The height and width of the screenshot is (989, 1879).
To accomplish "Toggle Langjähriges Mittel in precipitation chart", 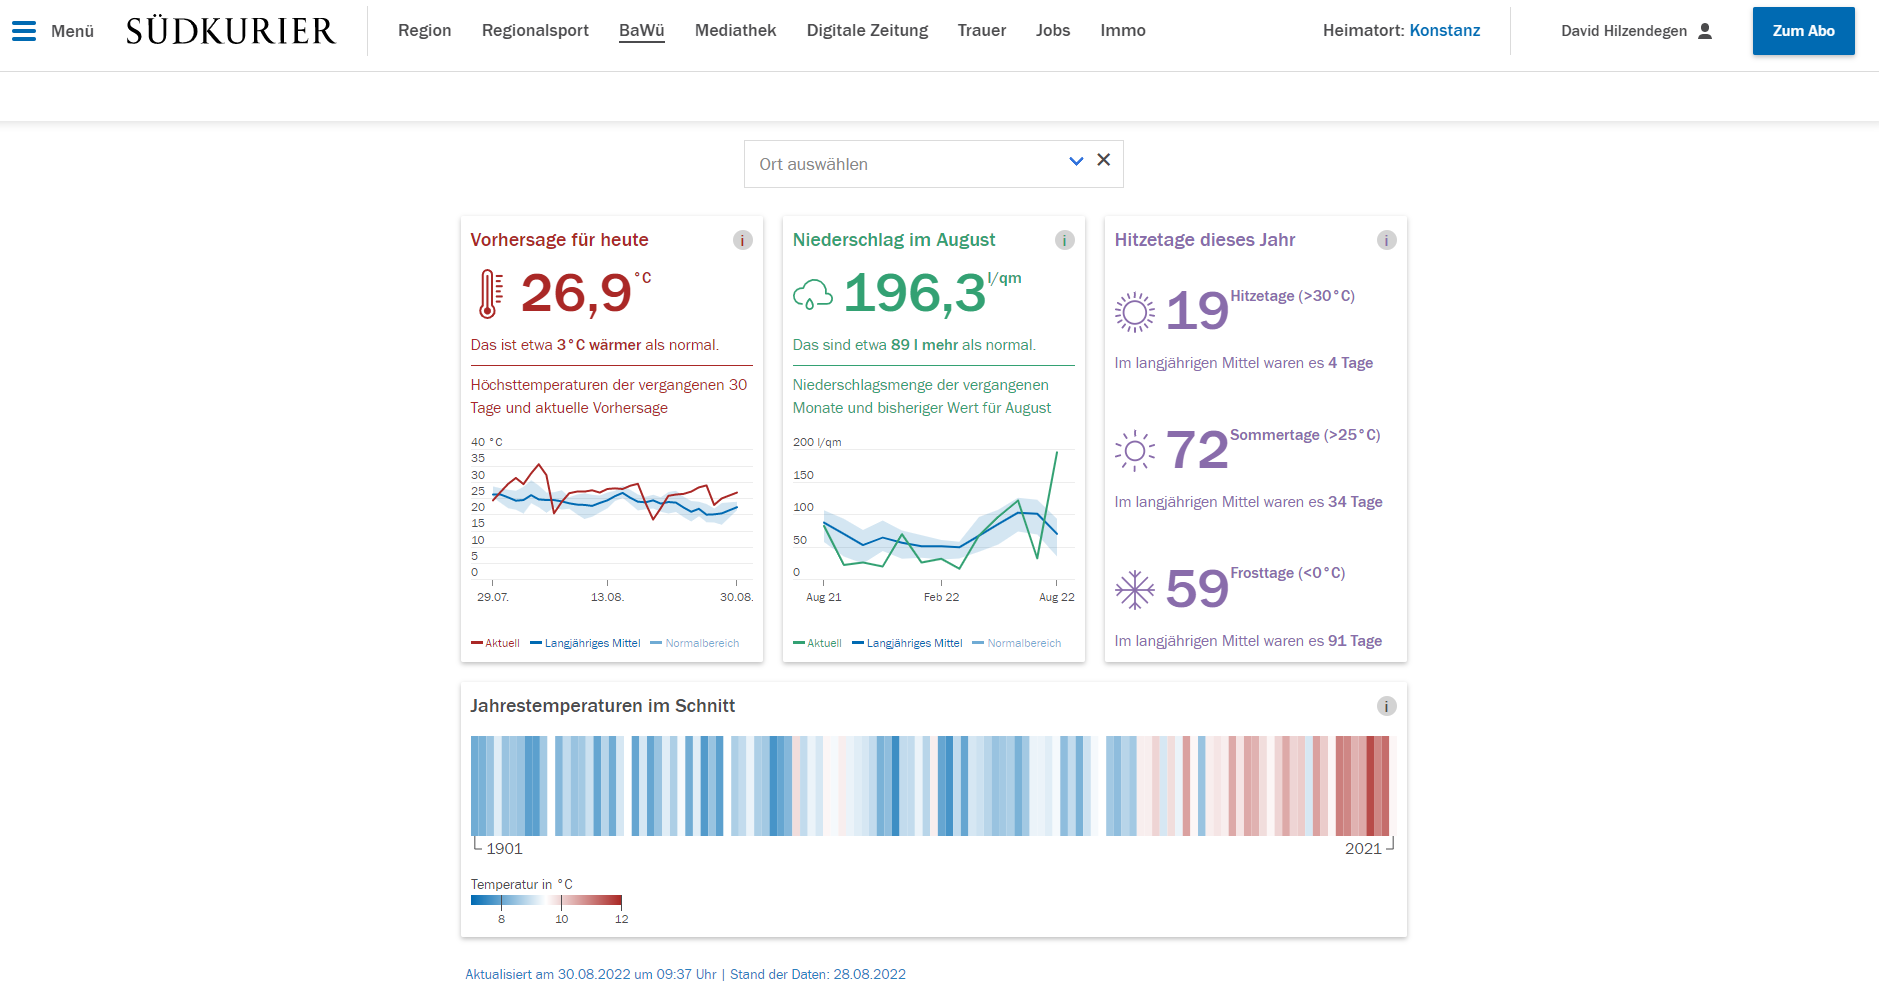I will point(907,643).
